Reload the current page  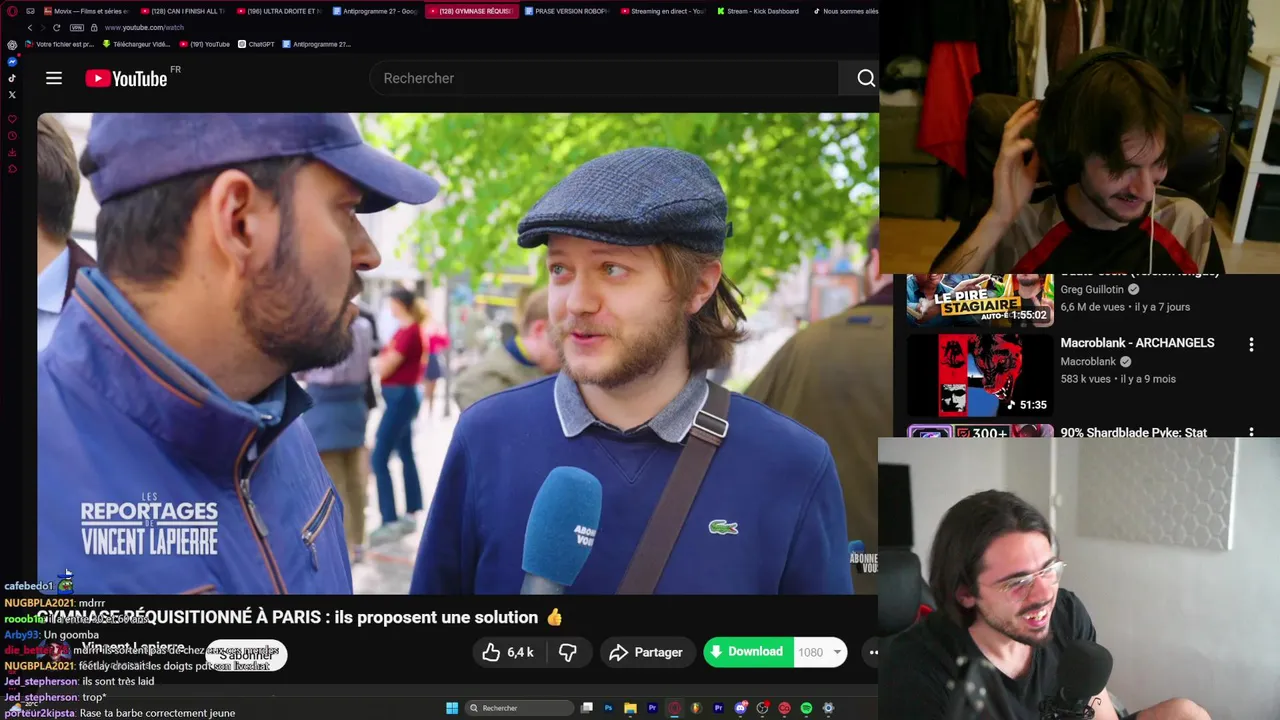pyautogui.click(x=57, y=28)
